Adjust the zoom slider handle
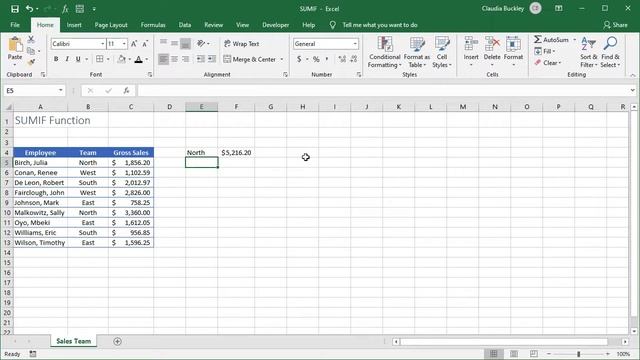Viewport: 640px width, 360px height. point(578,354)
